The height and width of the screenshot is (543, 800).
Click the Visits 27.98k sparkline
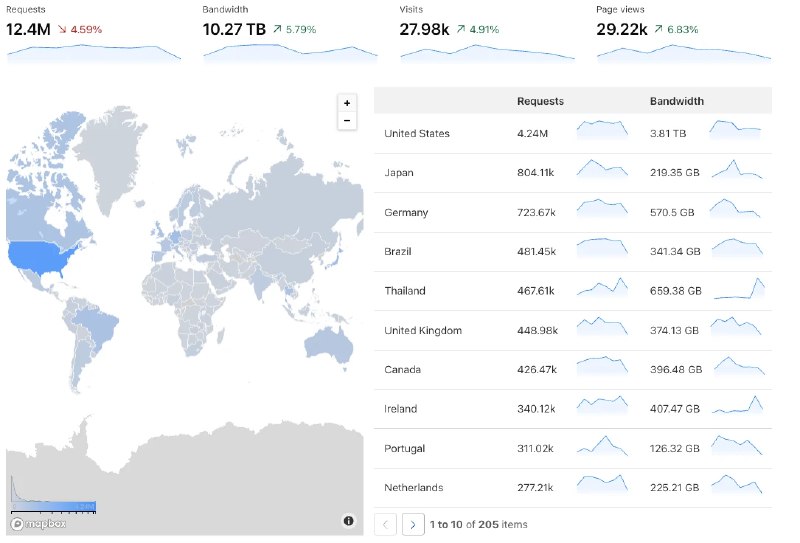(487, 52)
